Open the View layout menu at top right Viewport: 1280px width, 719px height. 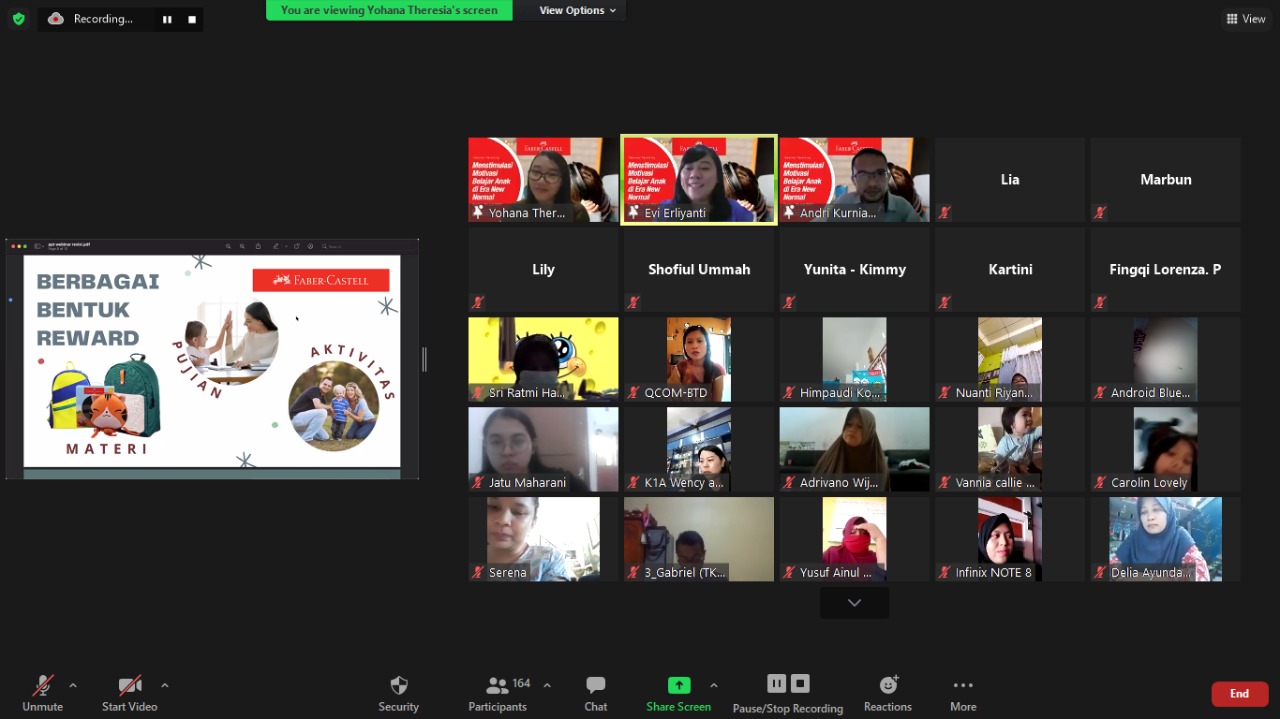coord(1245,18)
